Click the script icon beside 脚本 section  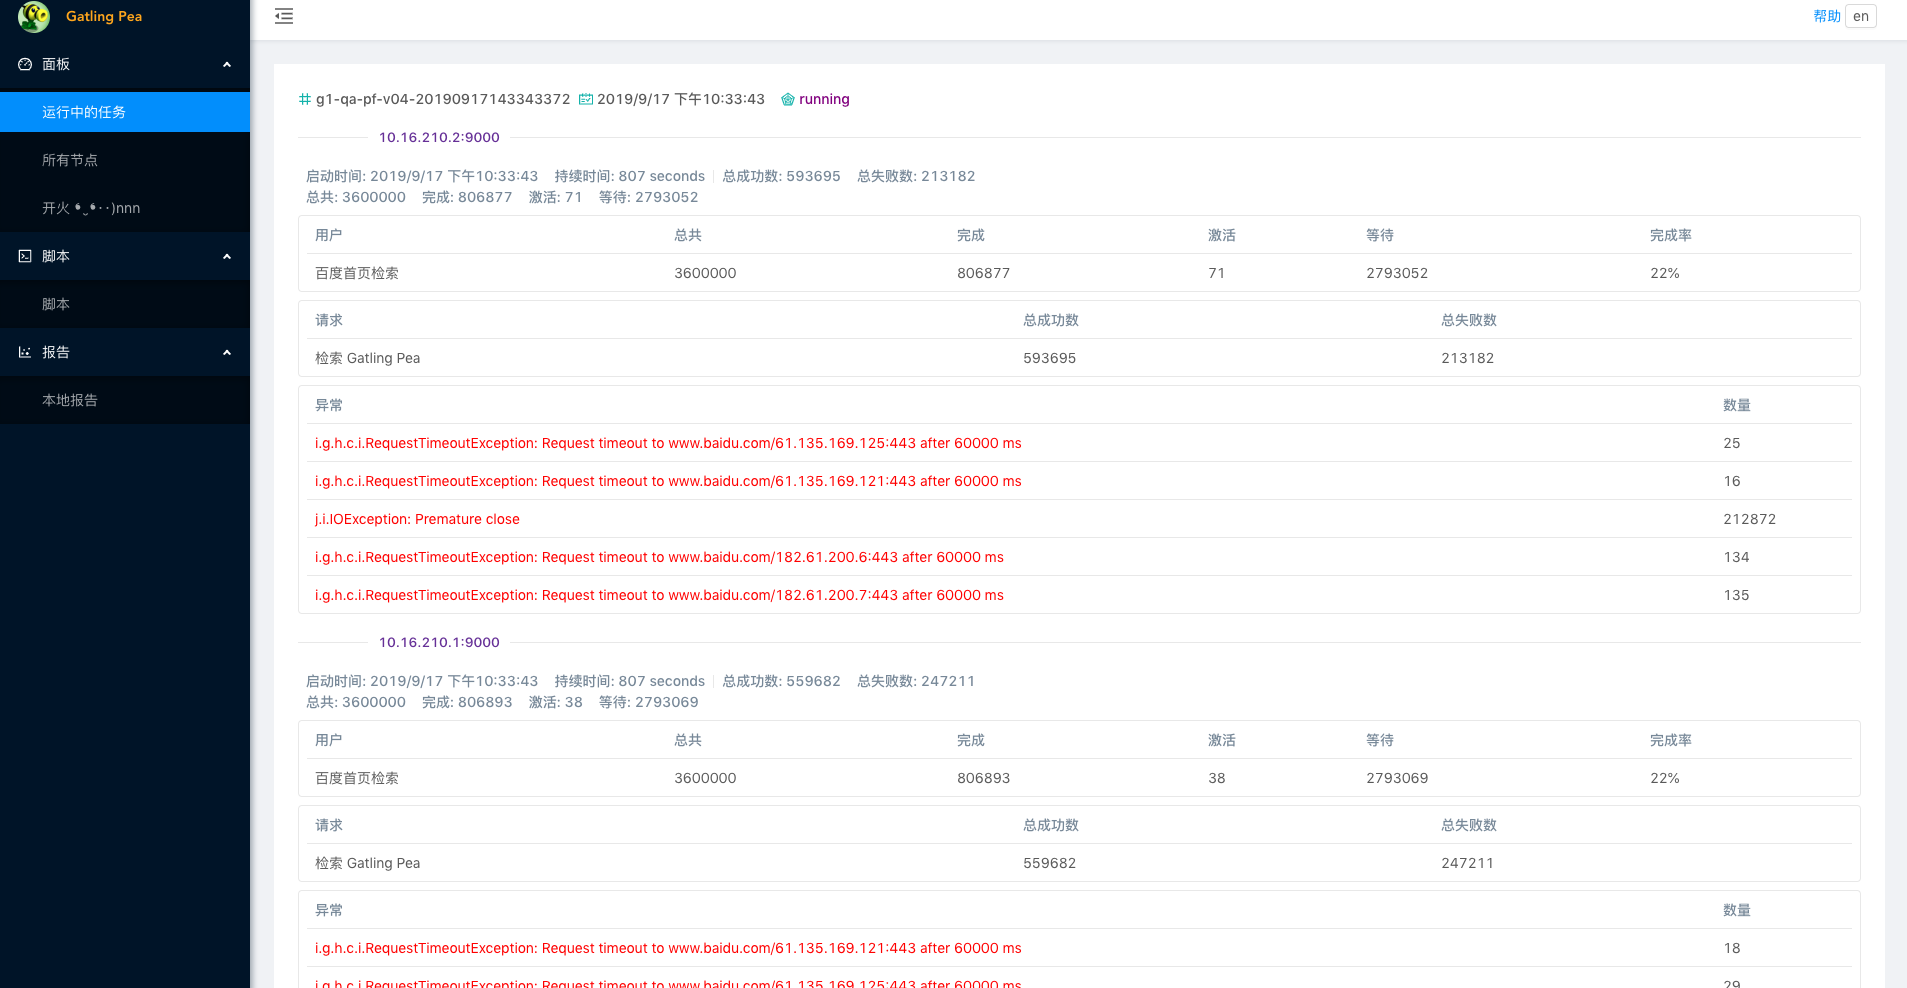point(25,256)
